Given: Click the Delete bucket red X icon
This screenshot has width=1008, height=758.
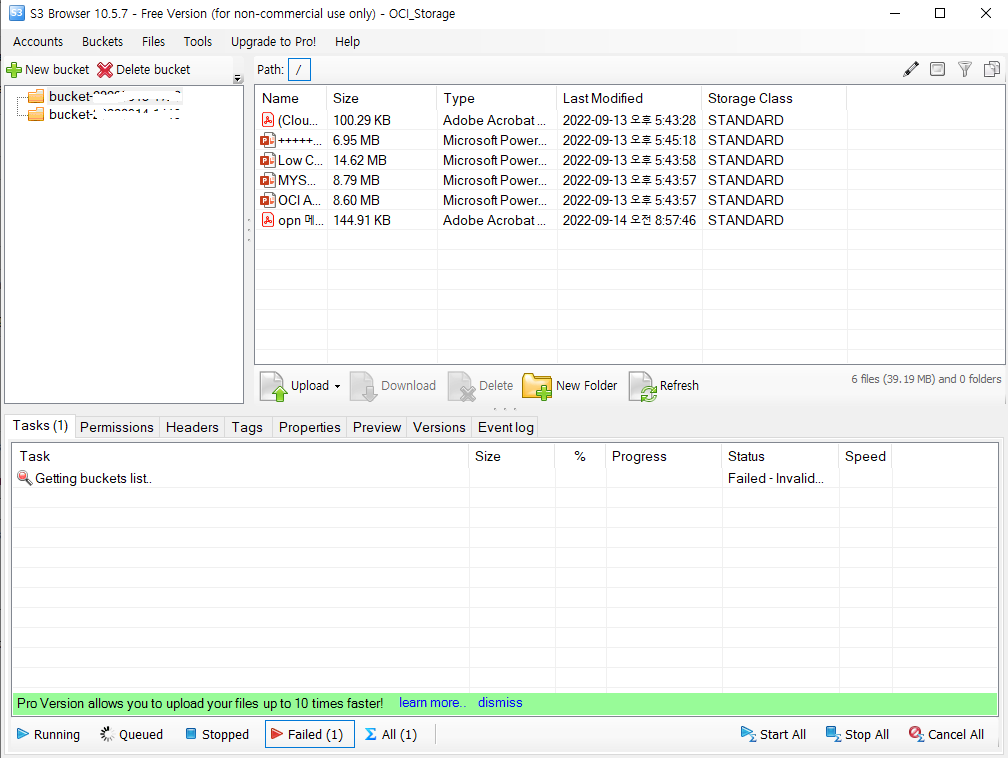Looking at the screenshot, I should click(x=105, y=69).
